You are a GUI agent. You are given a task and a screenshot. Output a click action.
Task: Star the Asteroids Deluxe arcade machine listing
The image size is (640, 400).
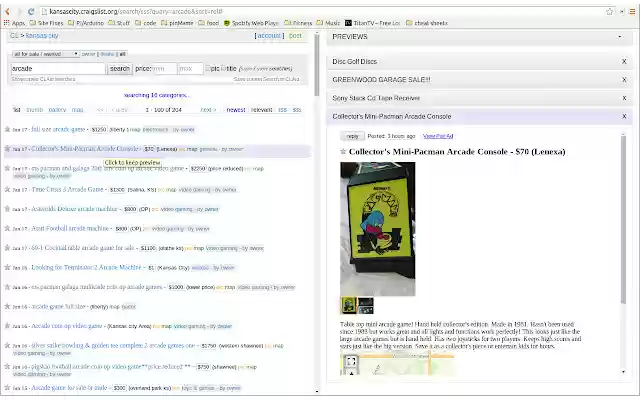[7, 209]
